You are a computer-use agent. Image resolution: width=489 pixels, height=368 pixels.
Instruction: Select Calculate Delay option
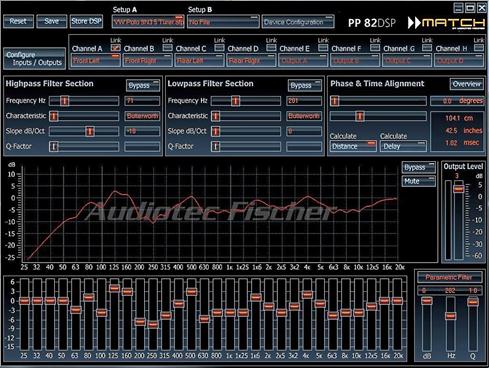(403, 146)
